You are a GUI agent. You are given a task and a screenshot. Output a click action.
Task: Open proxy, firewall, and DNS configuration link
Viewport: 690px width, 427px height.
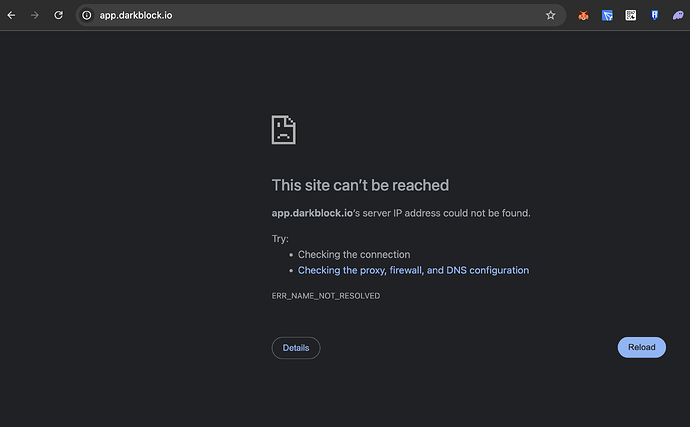413,270
